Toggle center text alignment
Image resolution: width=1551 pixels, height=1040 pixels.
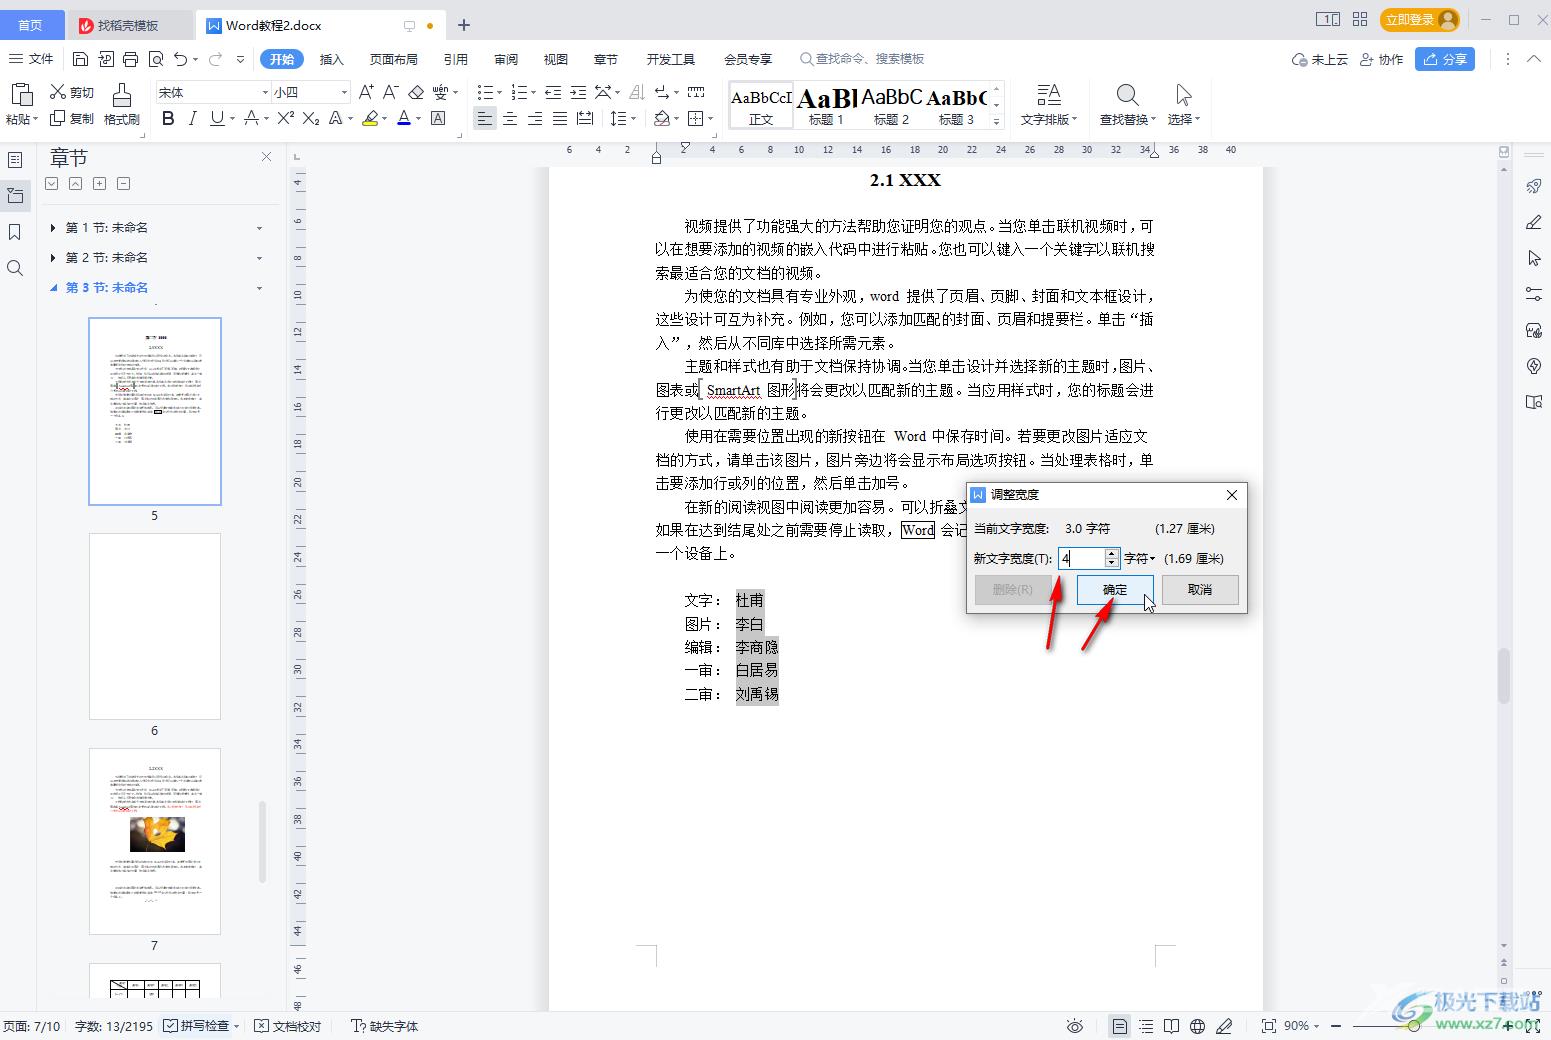[x=510, y=118]
